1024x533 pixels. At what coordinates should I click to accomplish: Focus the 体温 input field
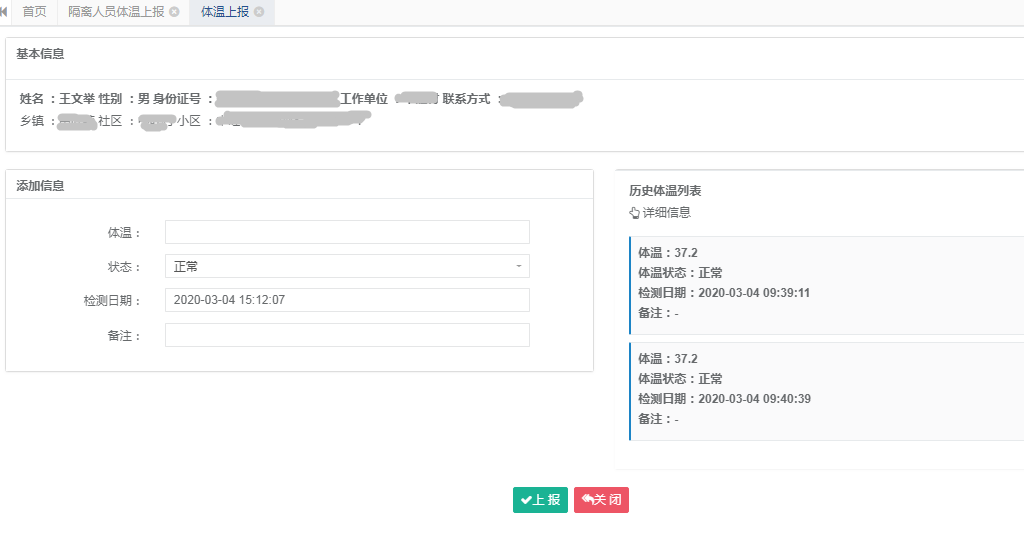click(346, 233)
